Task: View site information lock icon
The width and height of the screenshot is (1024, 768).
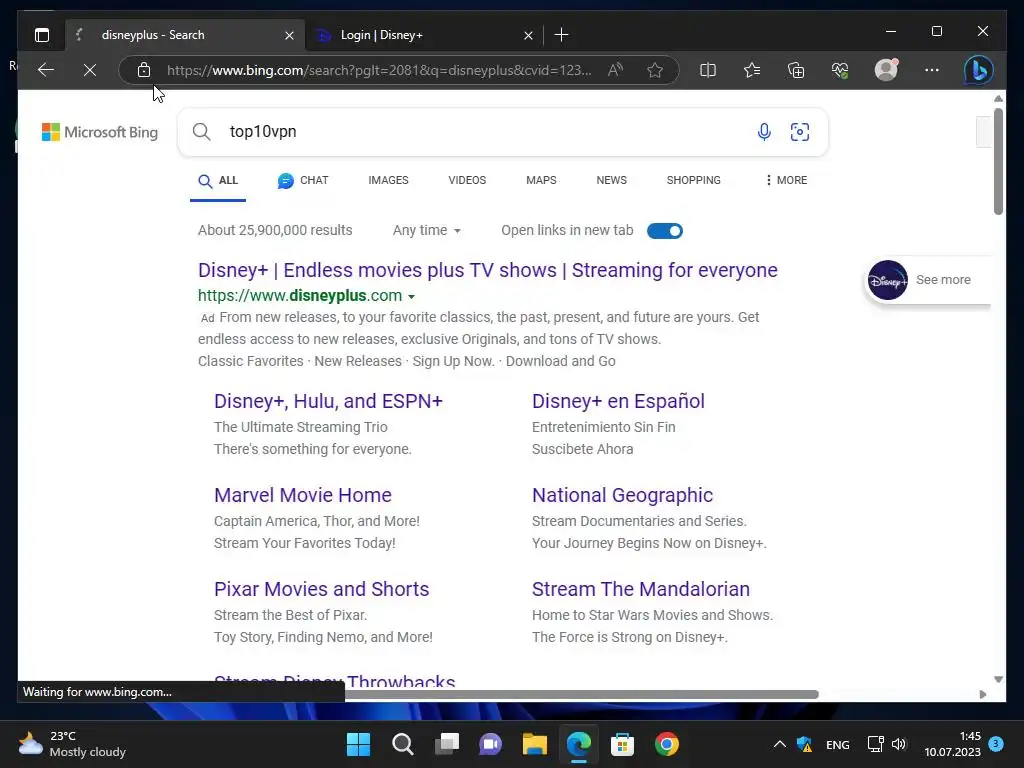Action: pos(144,70)
